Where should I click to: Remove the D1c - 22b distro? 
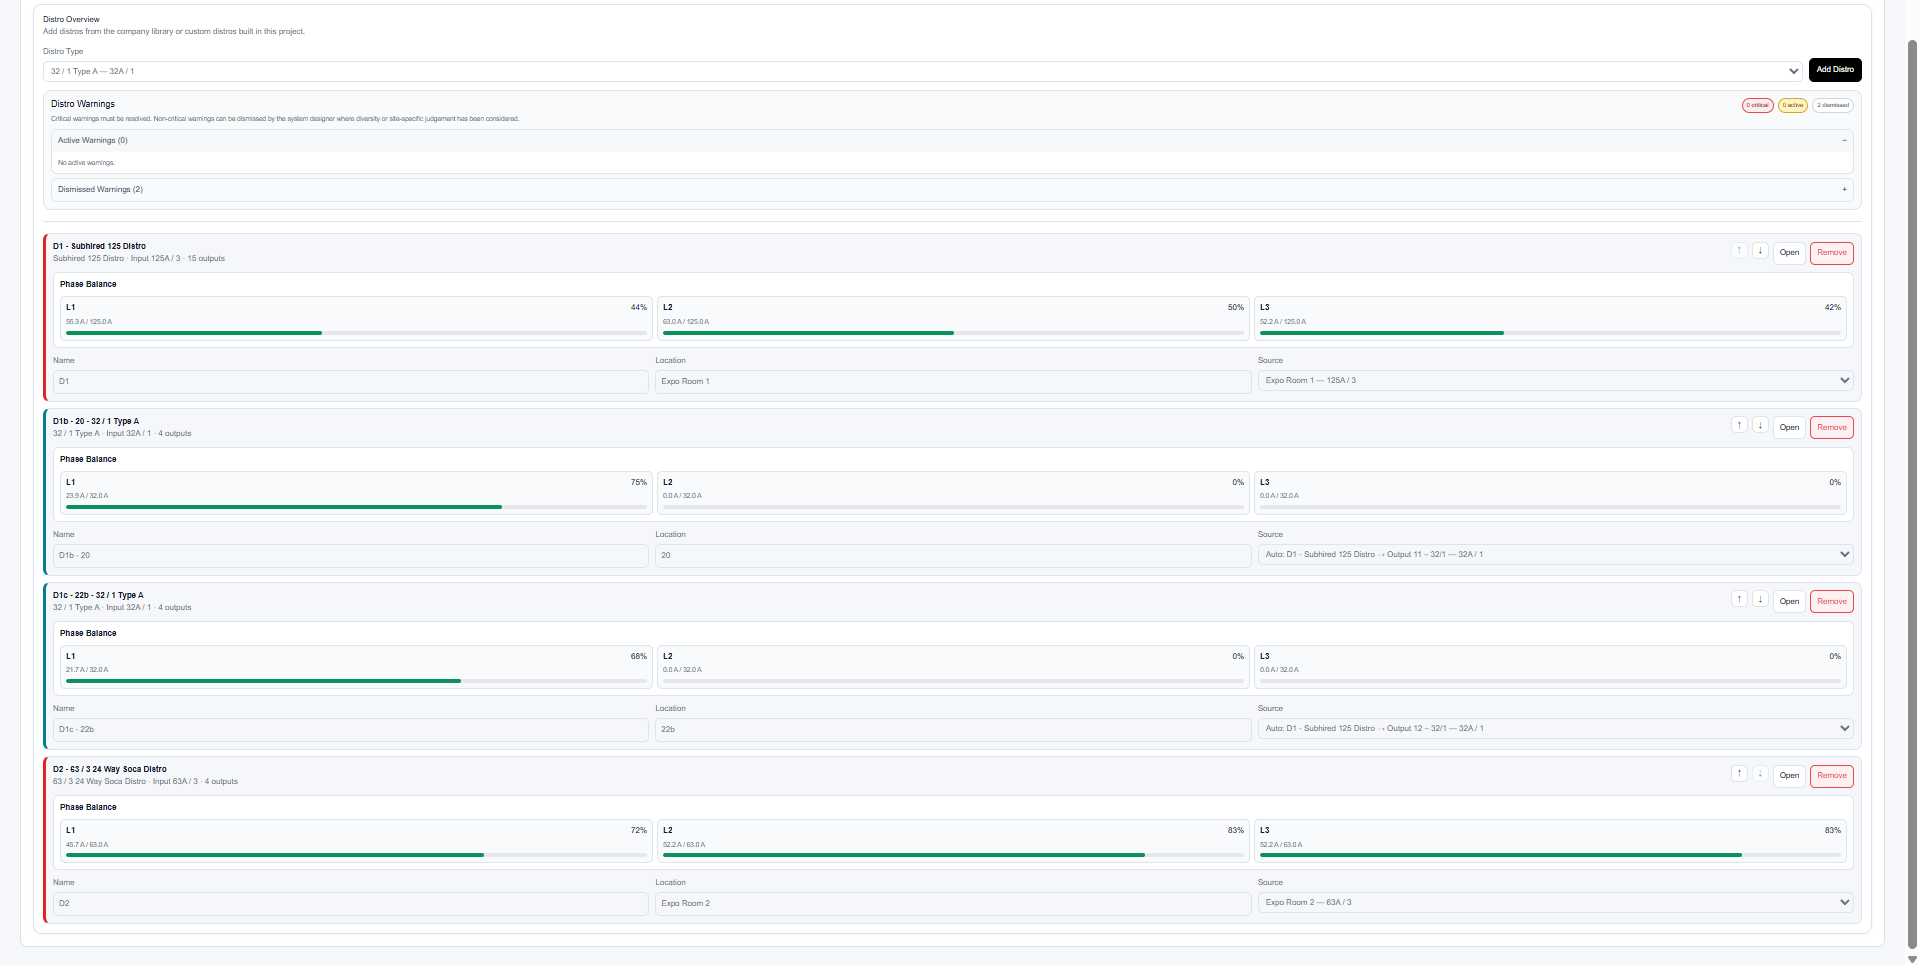tap(1831, 601)
